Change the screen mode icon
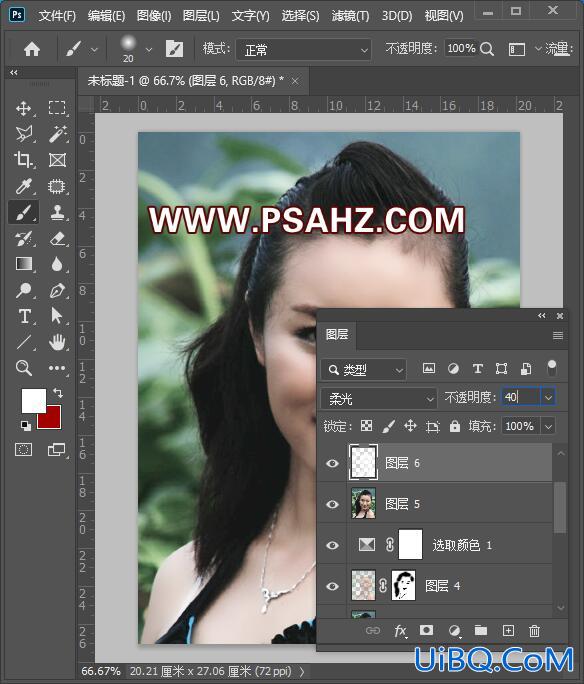 click(x=56, y=449)
